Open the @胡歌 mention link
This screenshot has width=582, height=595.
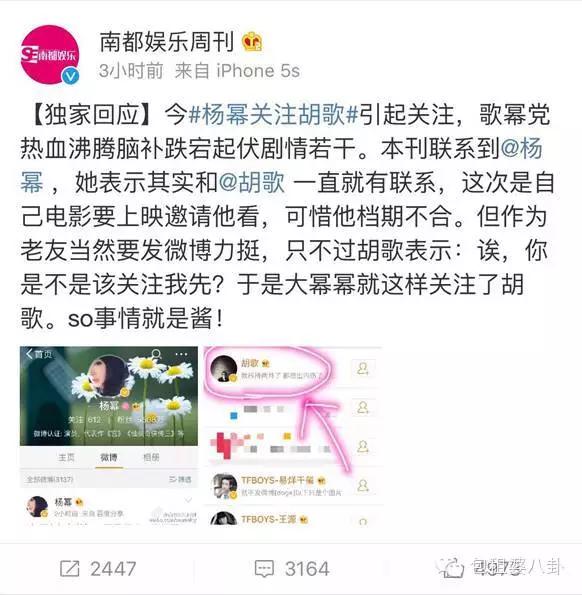click(x=252, y=182)
